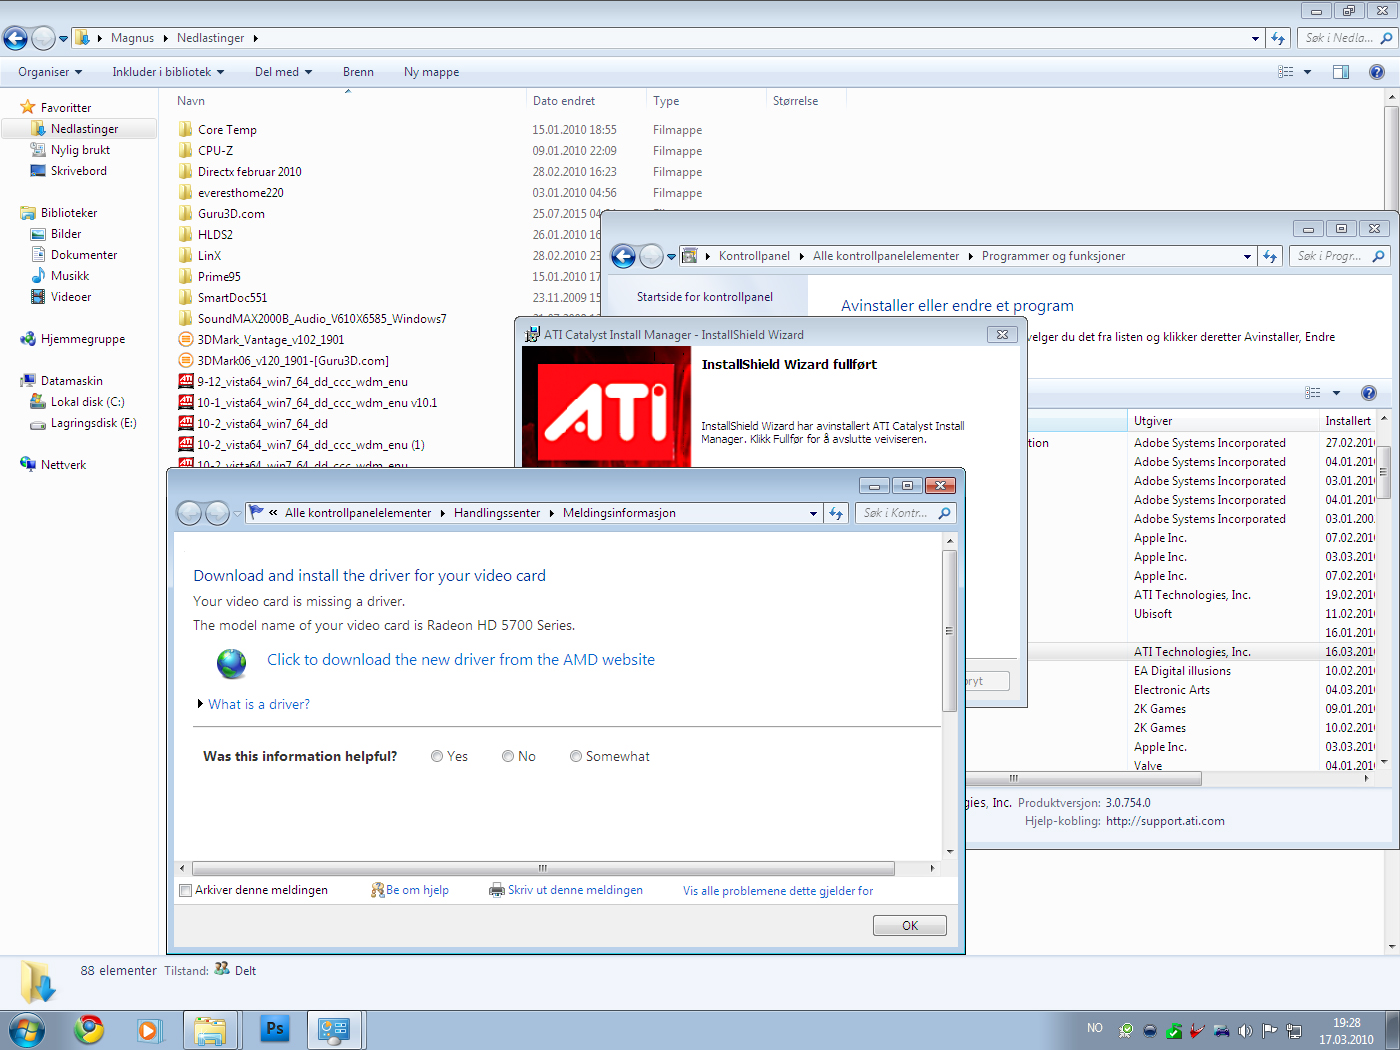Screen dimensions: 1400x1050
Task: Open the media player taskbar icon
Action: coord(149,1029)
